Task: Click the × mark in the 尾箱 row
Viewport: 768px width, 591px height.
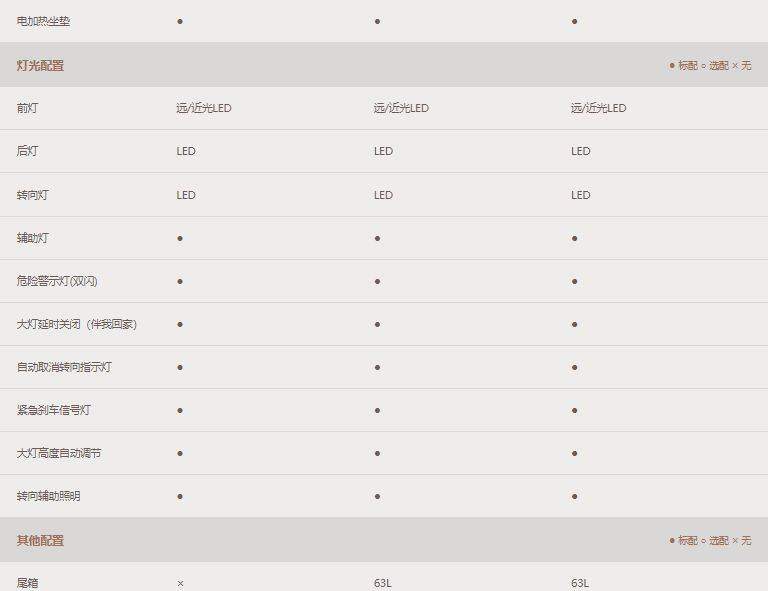Action: point(180,583)
